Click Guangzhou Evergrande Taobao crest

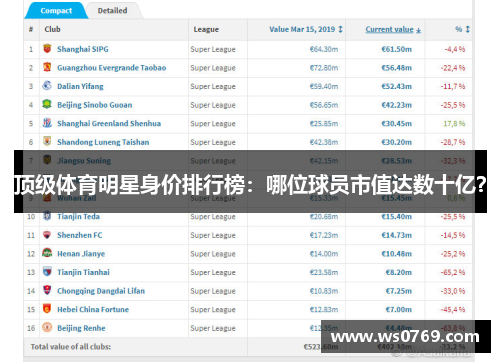(47, 67)
